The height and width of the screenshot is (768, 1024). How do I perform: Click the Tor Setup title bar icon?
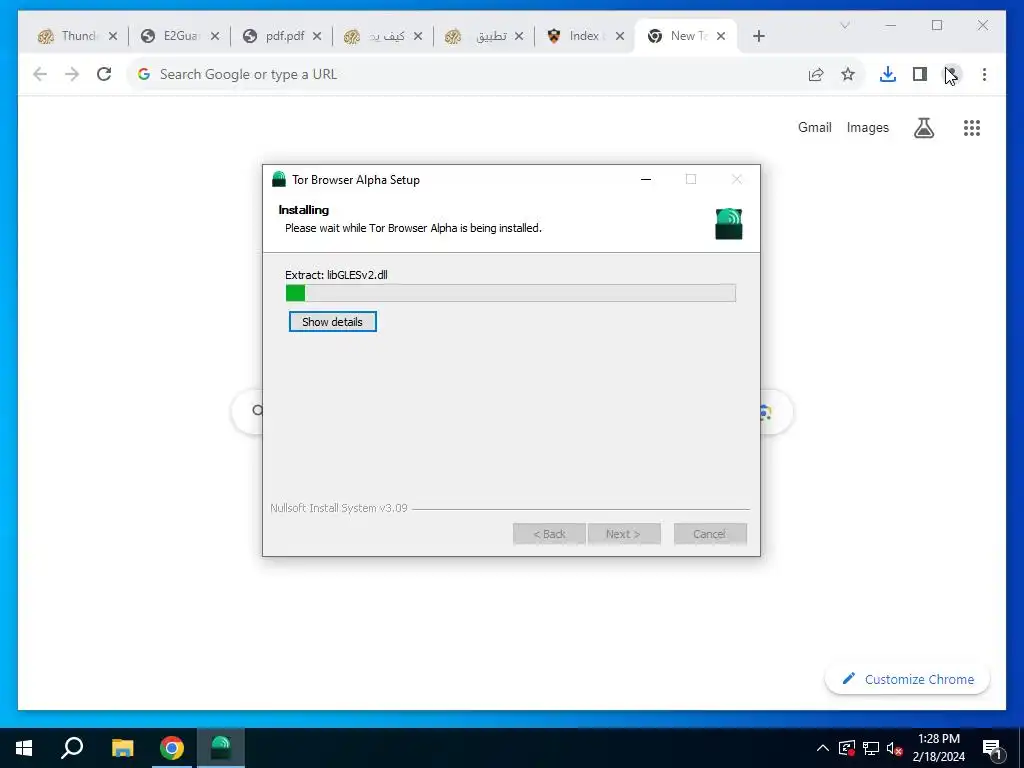click(279, 179)
